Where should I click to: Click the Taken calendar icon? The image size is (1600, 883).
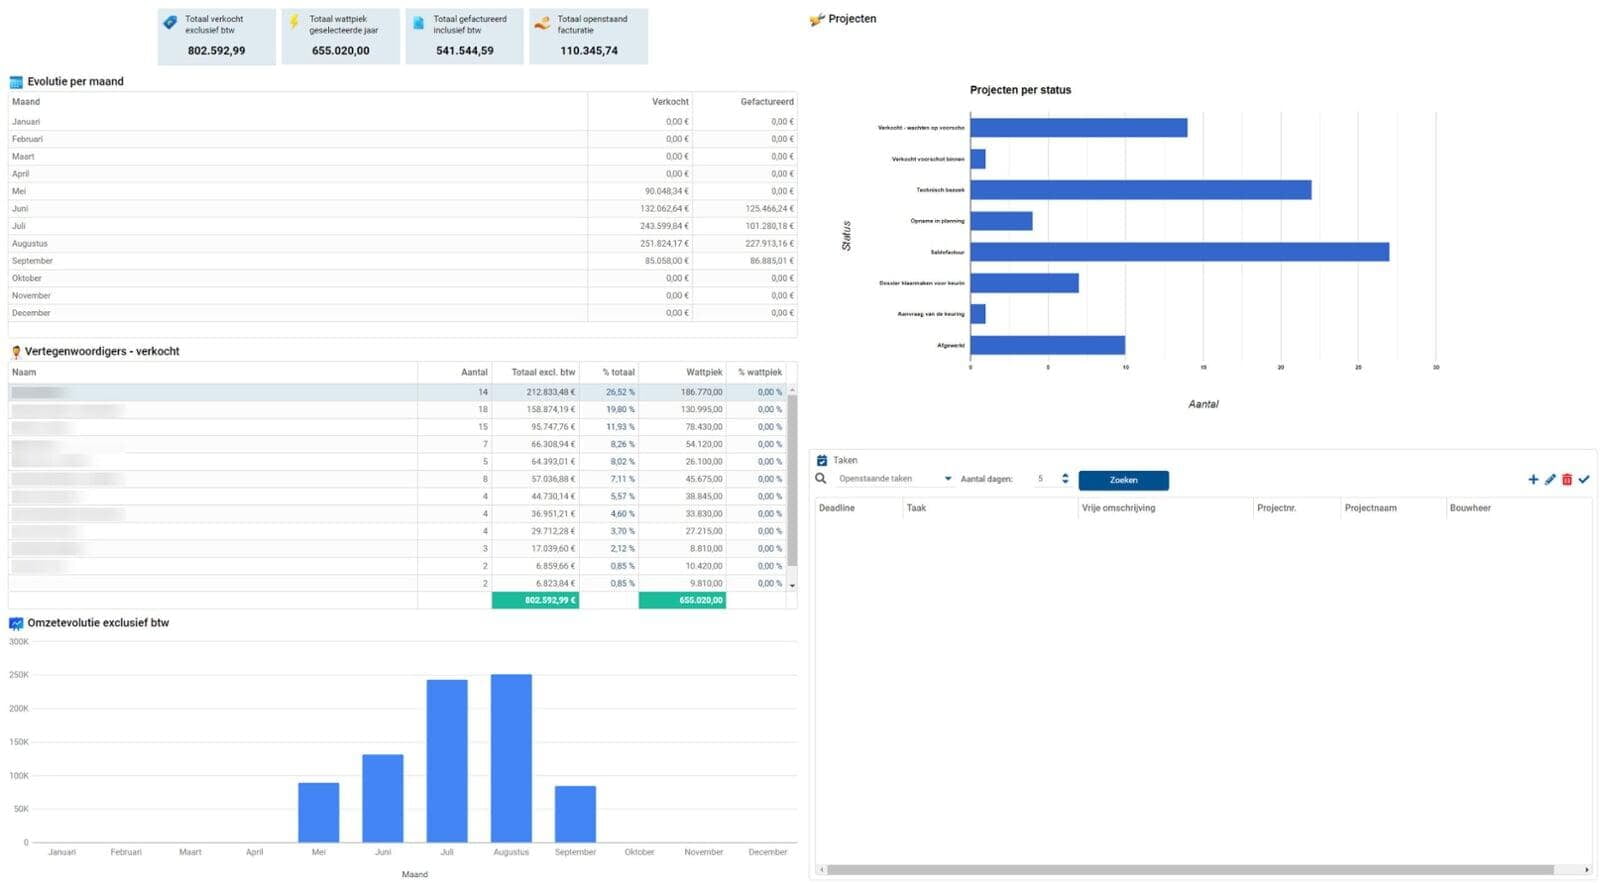(822, 460)
